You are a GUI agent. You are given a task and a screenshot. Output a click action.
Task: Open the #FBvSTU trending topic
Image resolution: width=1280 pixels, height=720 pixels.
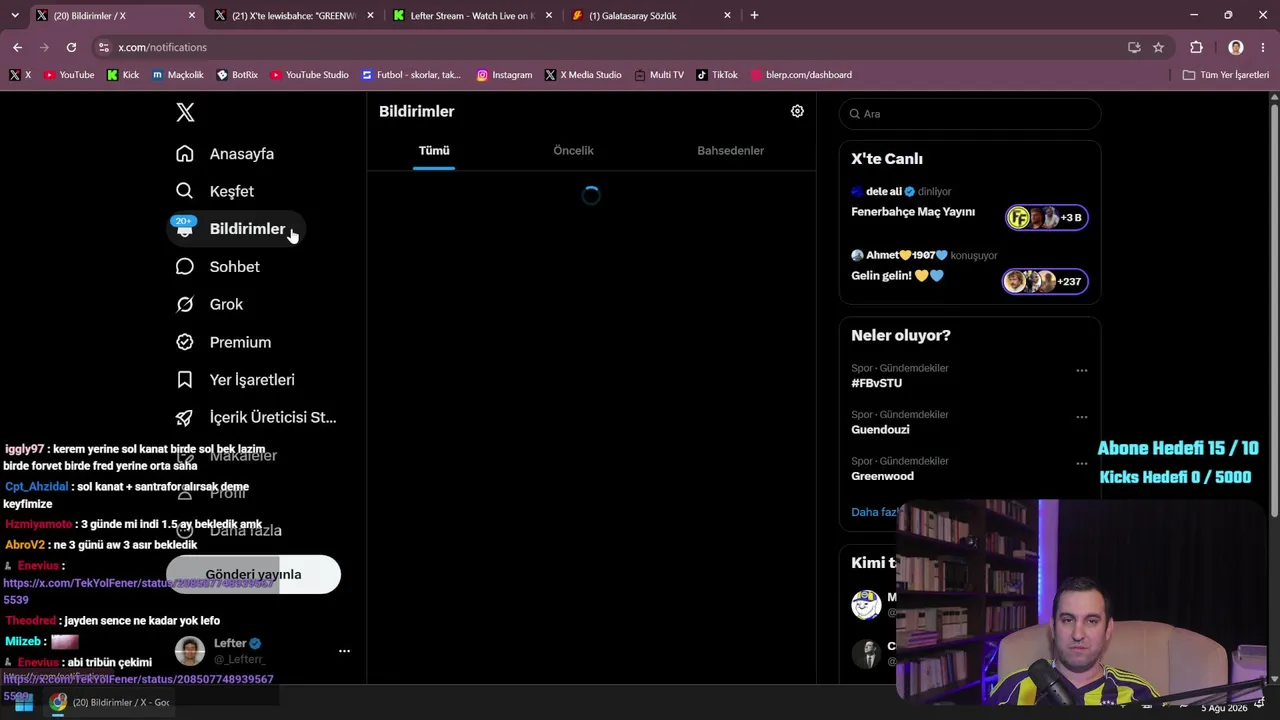click(x=876, y=383)
